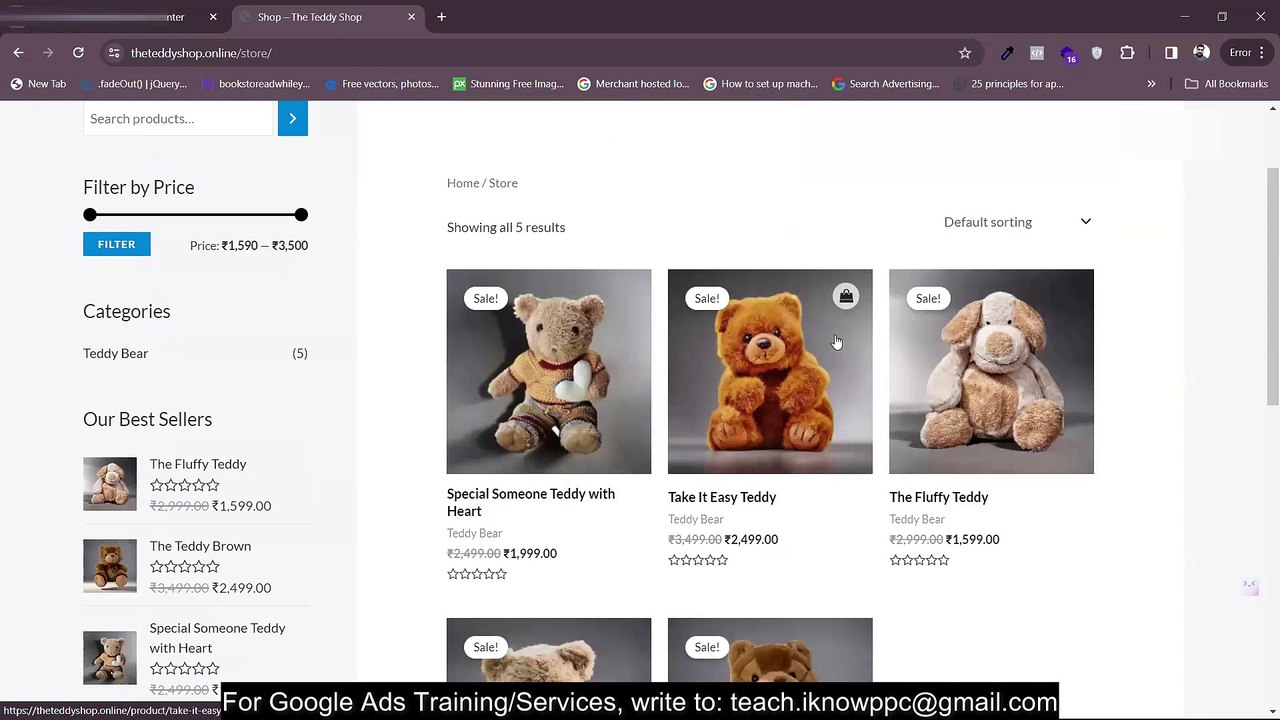This screenshot has width=1280, height=720.
Task: Open the Teddy Bear category link
Action: [x=115, y=353]
